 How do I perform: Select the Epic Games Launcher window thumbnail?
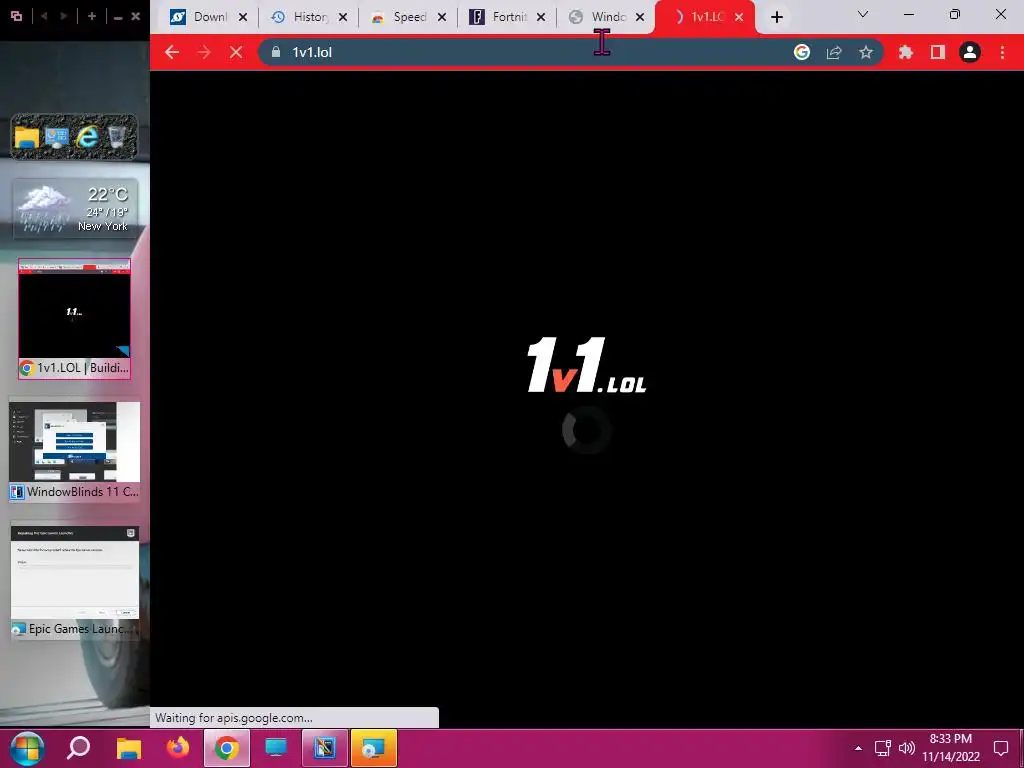[74, 581]
